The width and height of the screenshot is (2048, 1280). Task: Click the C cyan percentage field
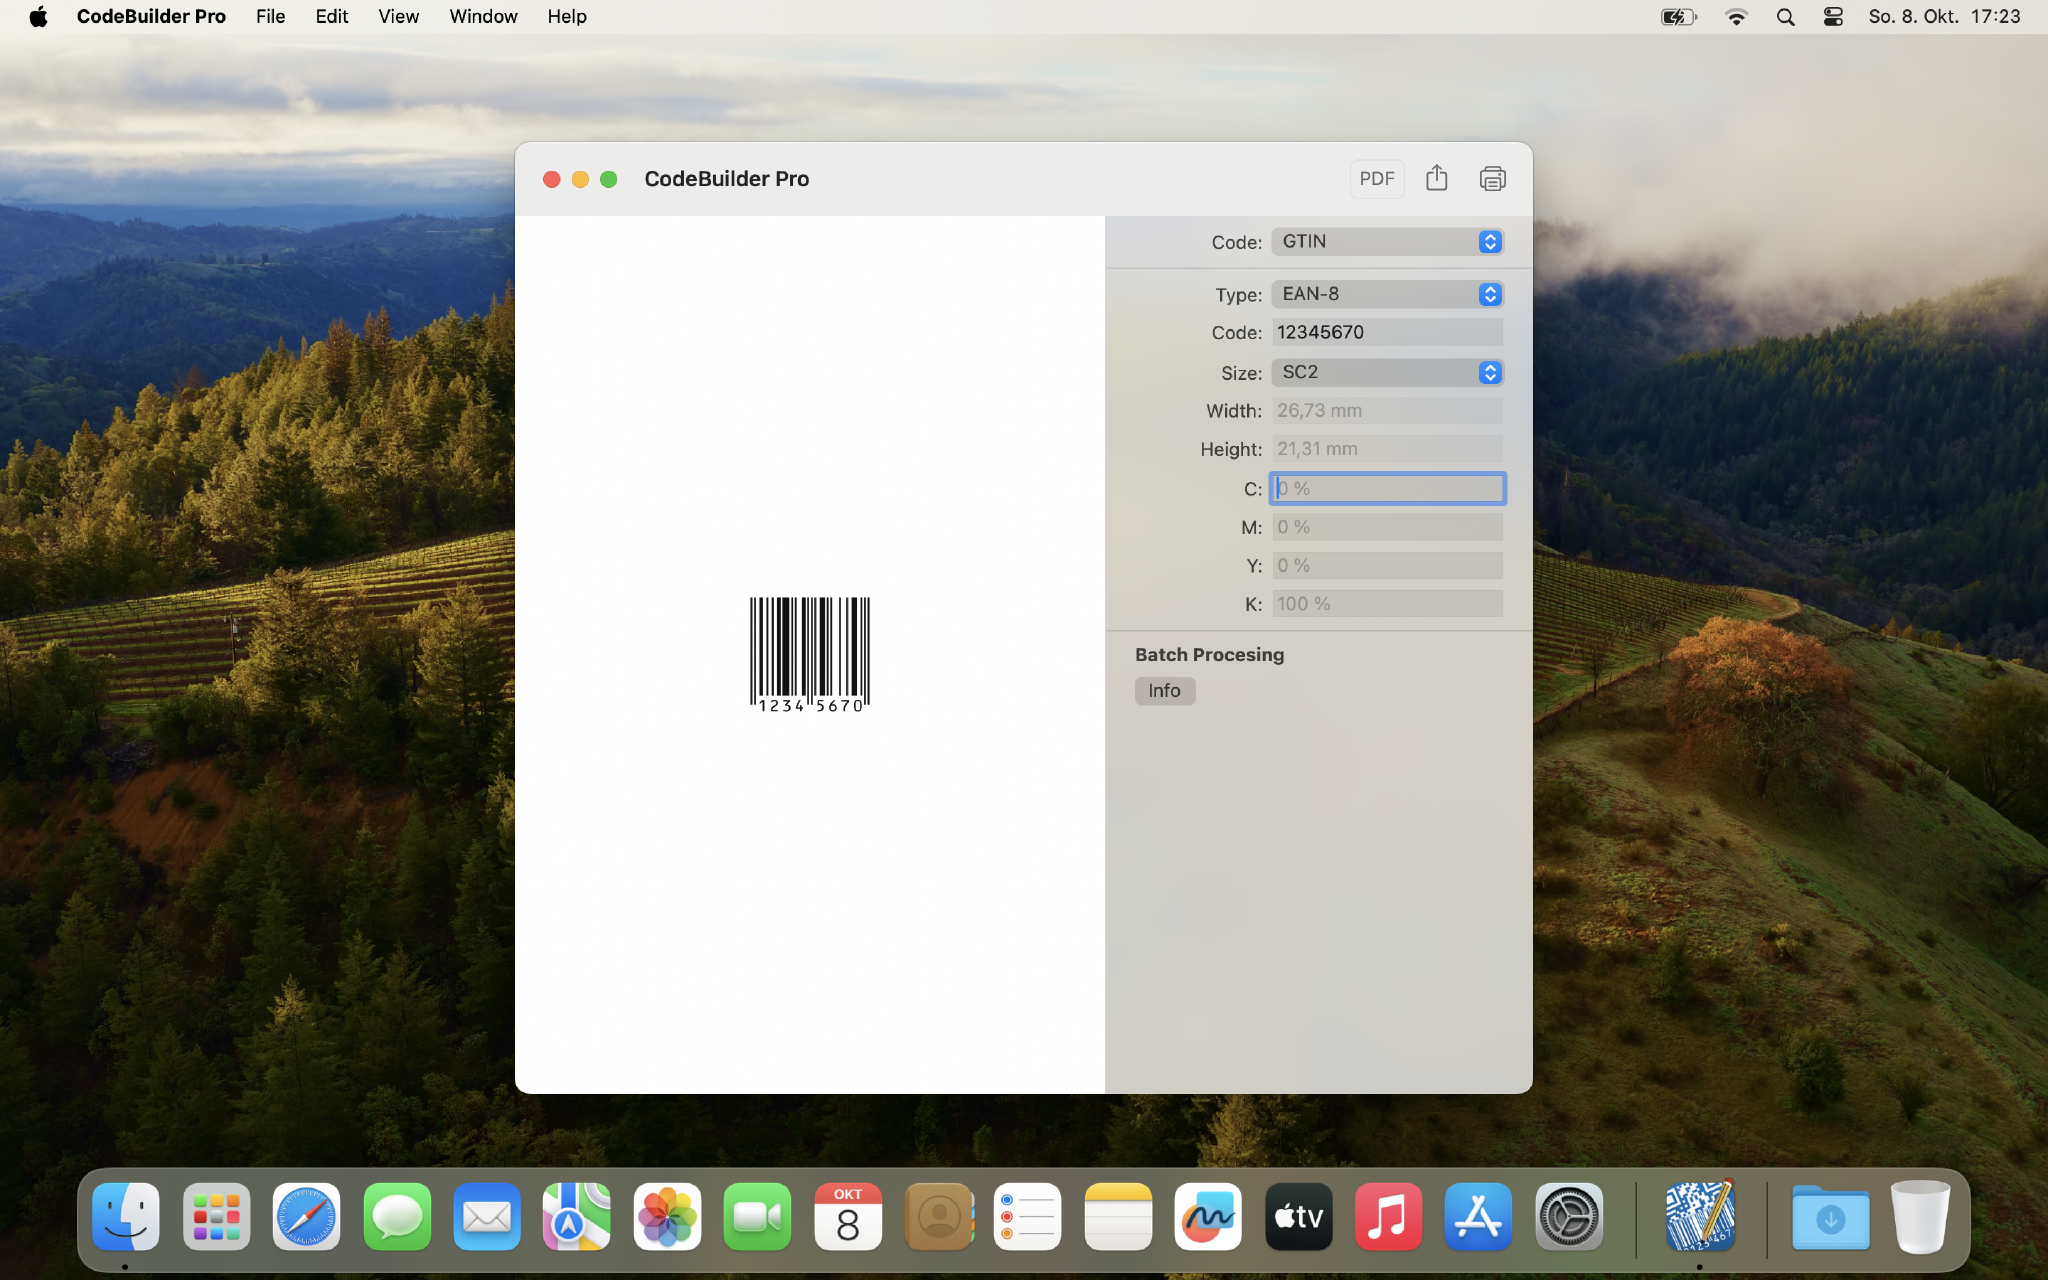[1388, 488]
